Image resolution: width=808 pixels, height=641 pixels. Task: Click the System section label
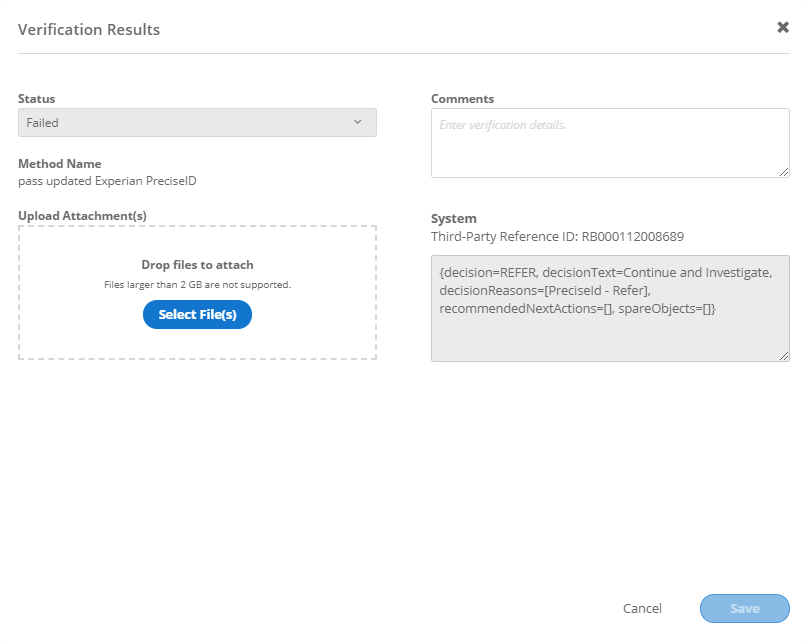click(454, 218)
